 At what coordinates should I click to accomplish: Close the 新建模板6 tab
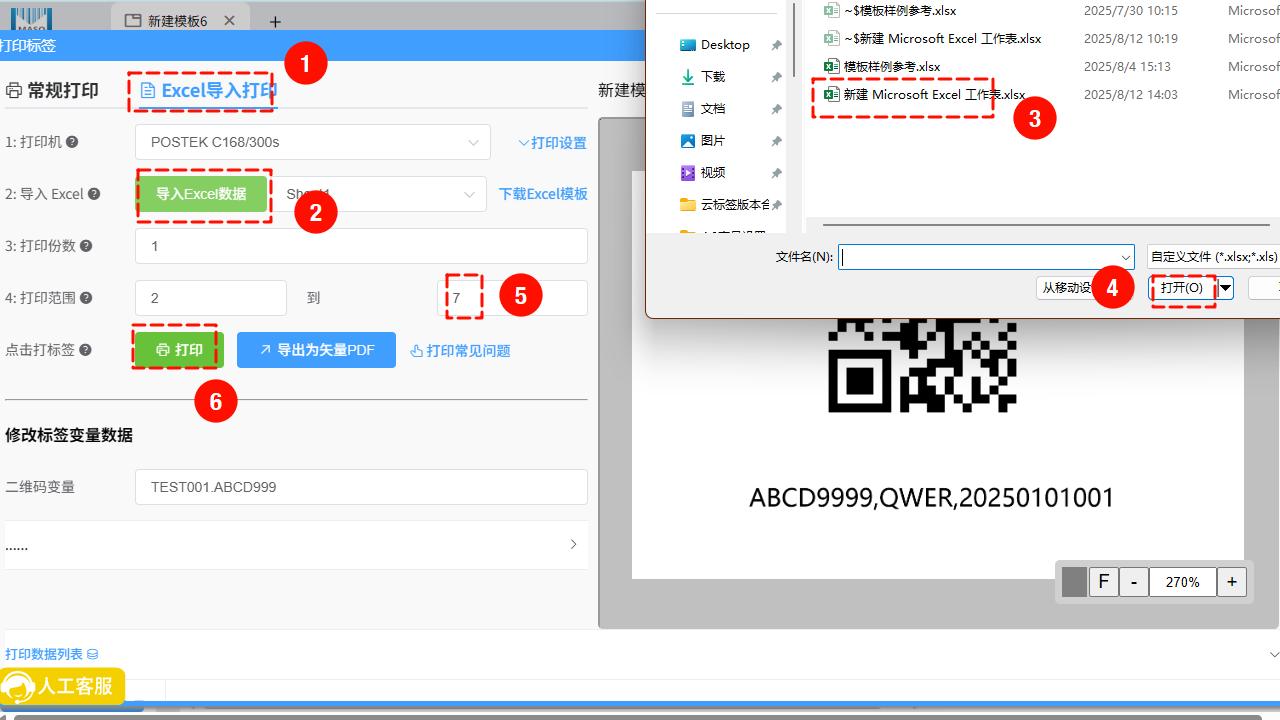(230, 21)
